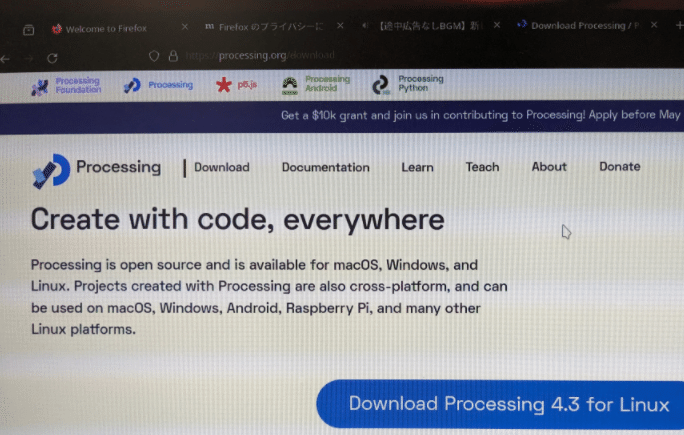Close the Firefox のプライバシー tab

(x=340, y=26)
